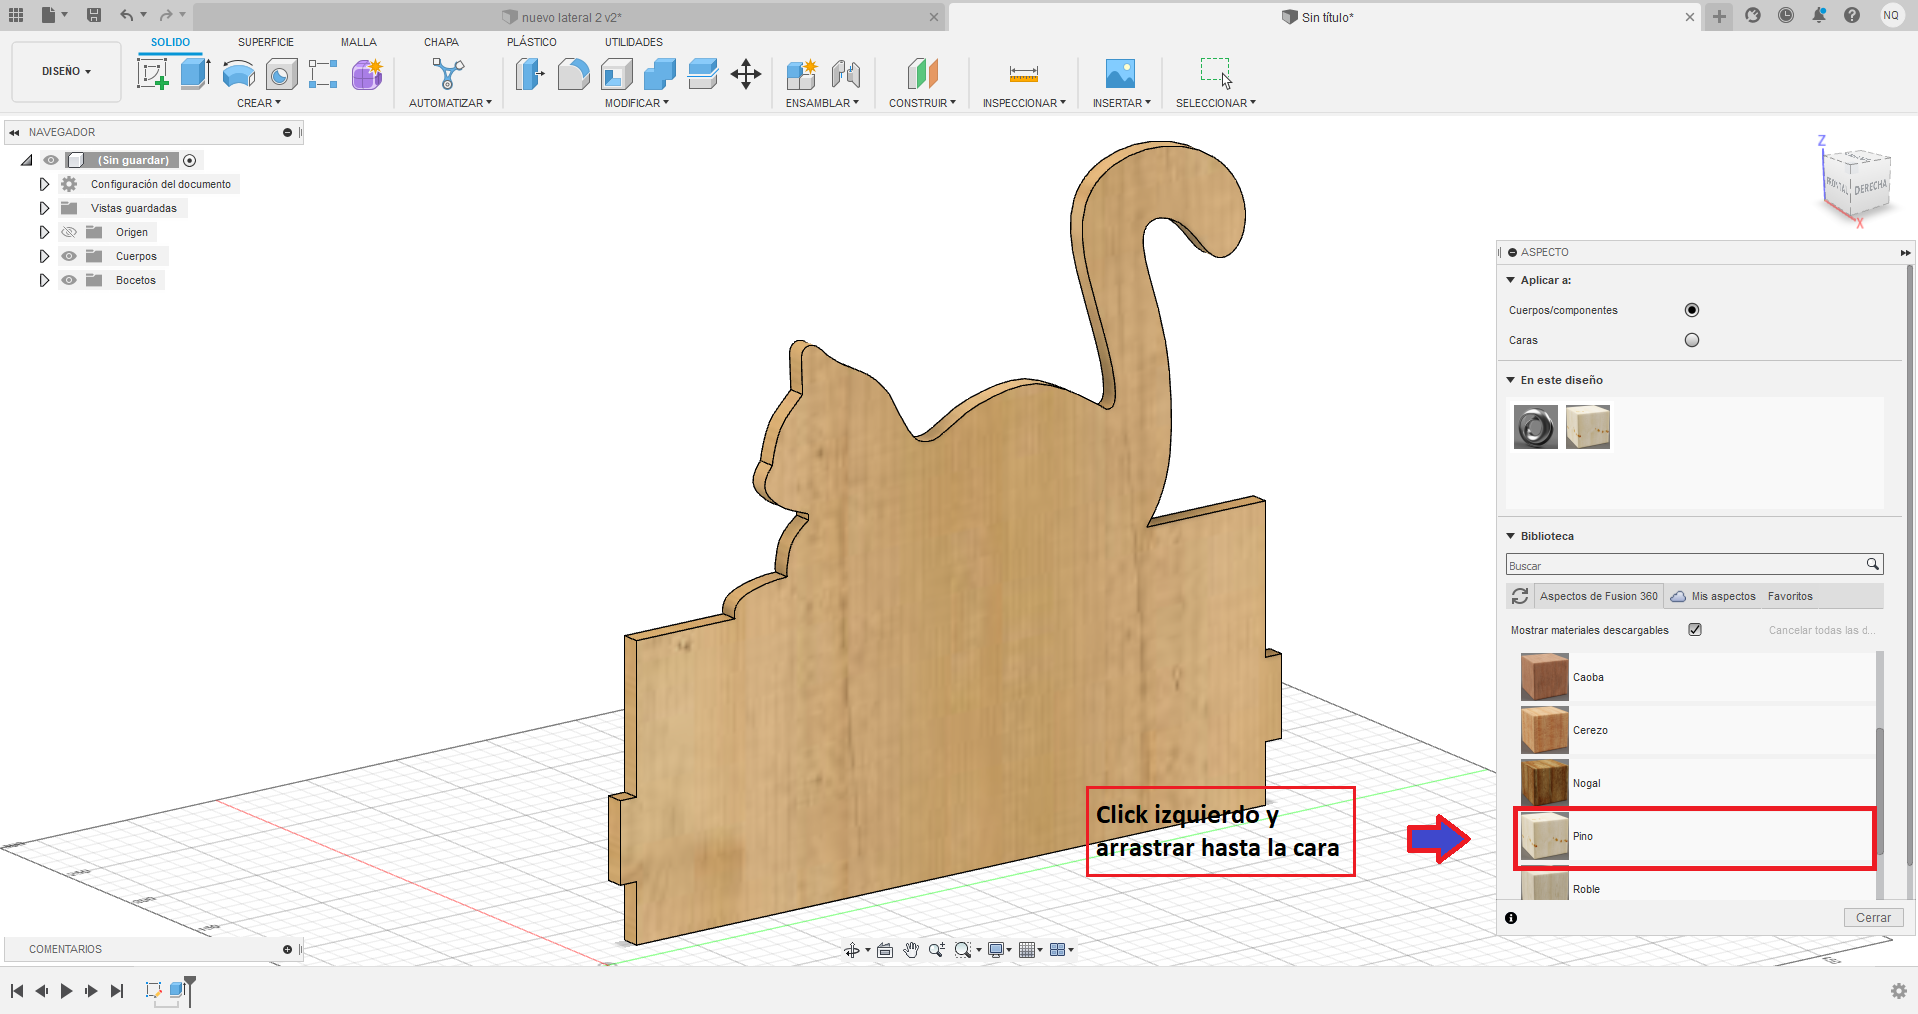Select the Extrude tool icon
1918x1014 pixels.
[195, 74]
